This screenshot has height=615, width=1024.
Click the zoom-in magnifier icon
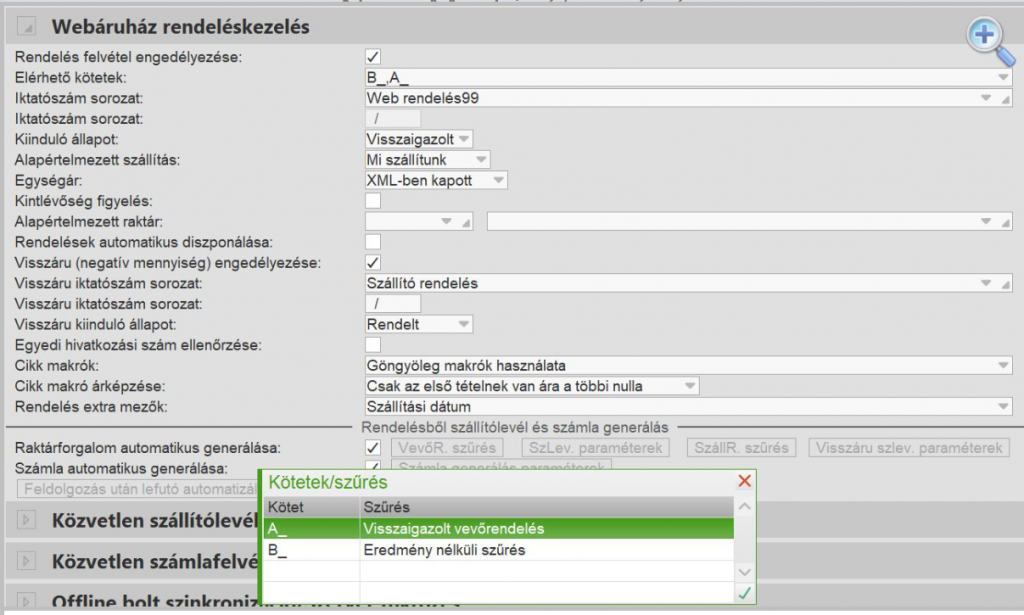[x=986, y=36]
